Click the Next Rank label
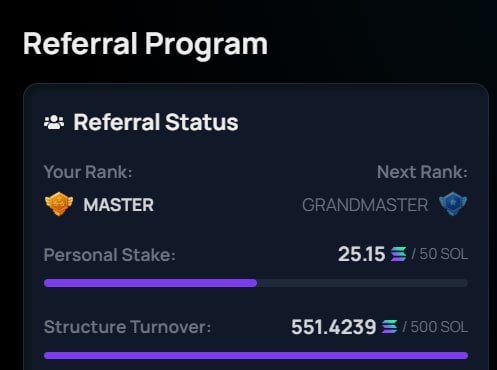The image size is (497, 370). (422, 172)
